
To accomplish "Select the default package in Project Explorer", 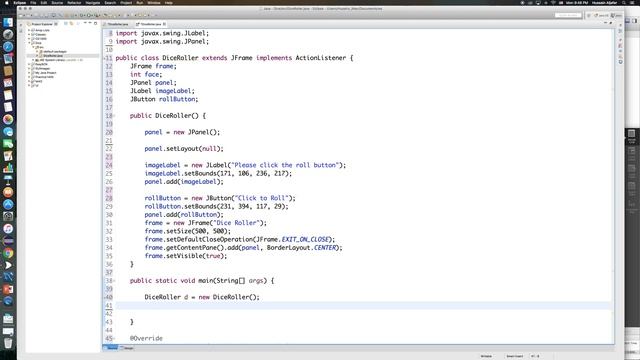I will 55,52.
